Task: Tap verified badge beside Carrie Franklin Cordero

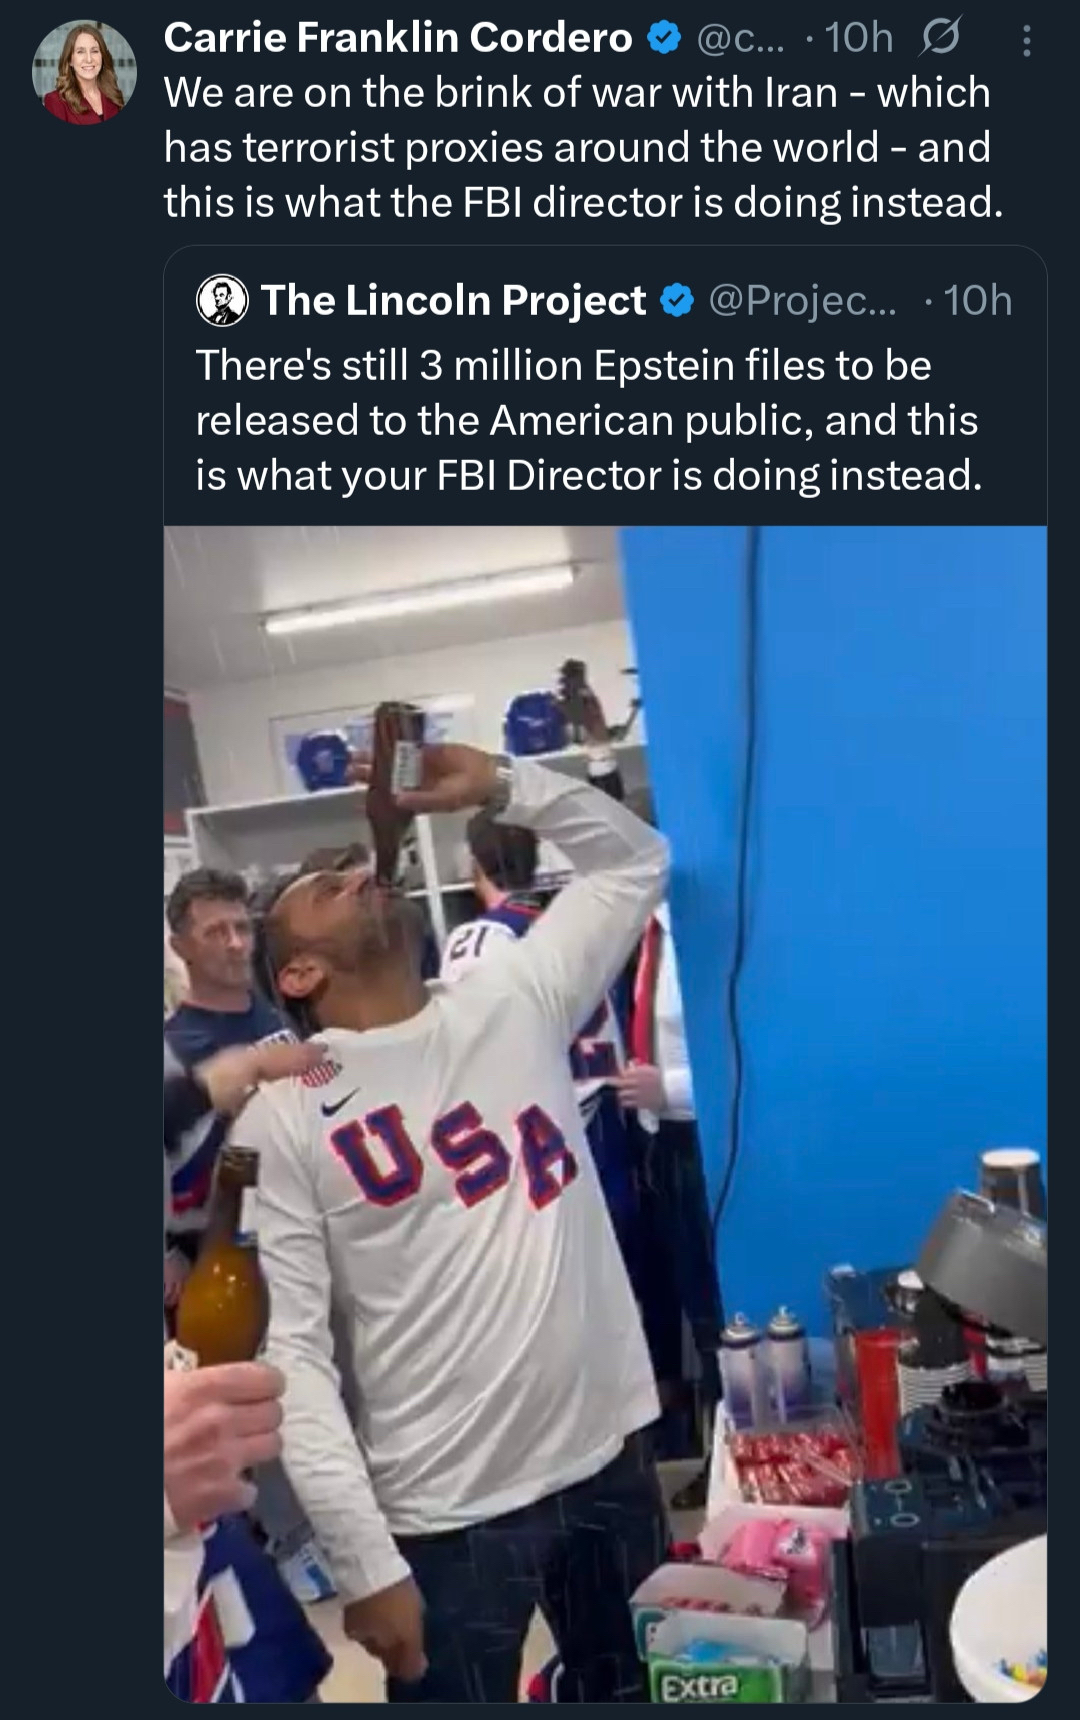Action: point(661,38)
